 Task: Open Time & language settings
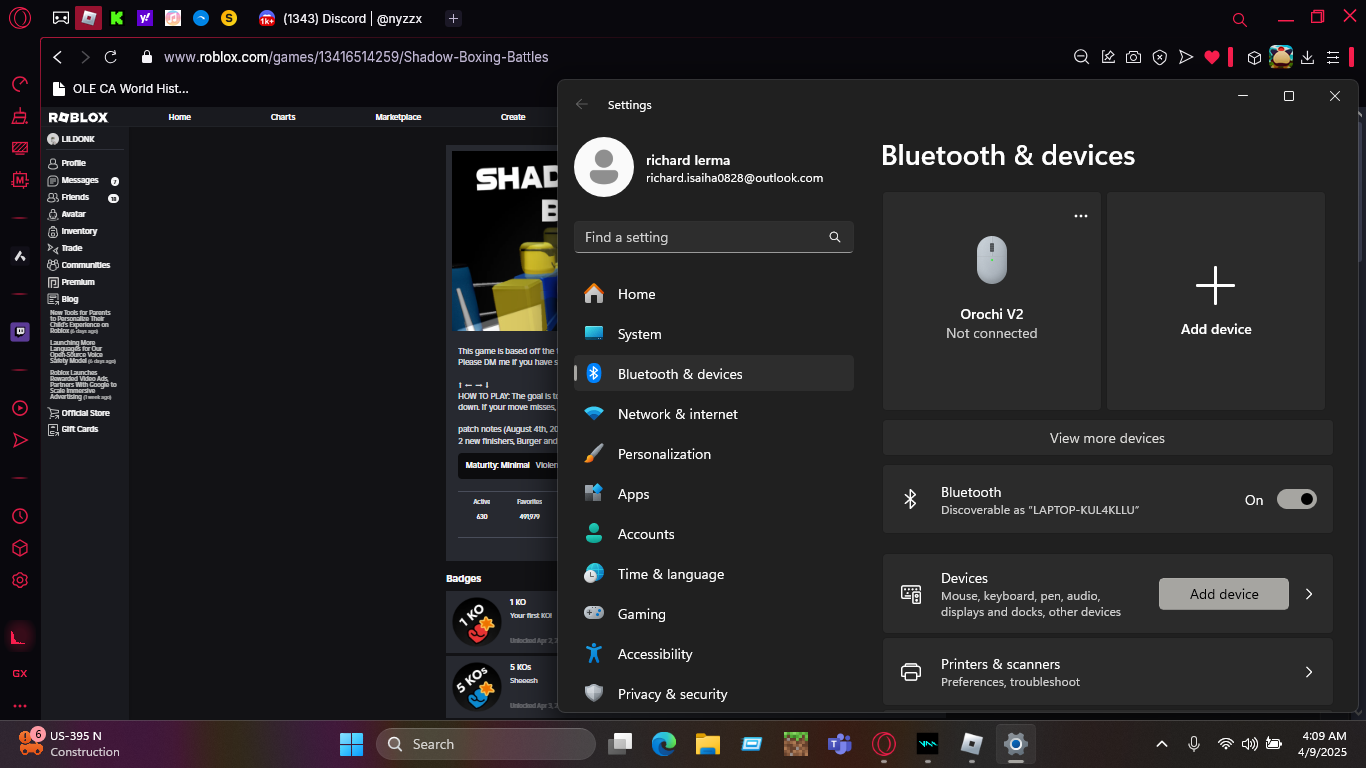pos(714,574)
